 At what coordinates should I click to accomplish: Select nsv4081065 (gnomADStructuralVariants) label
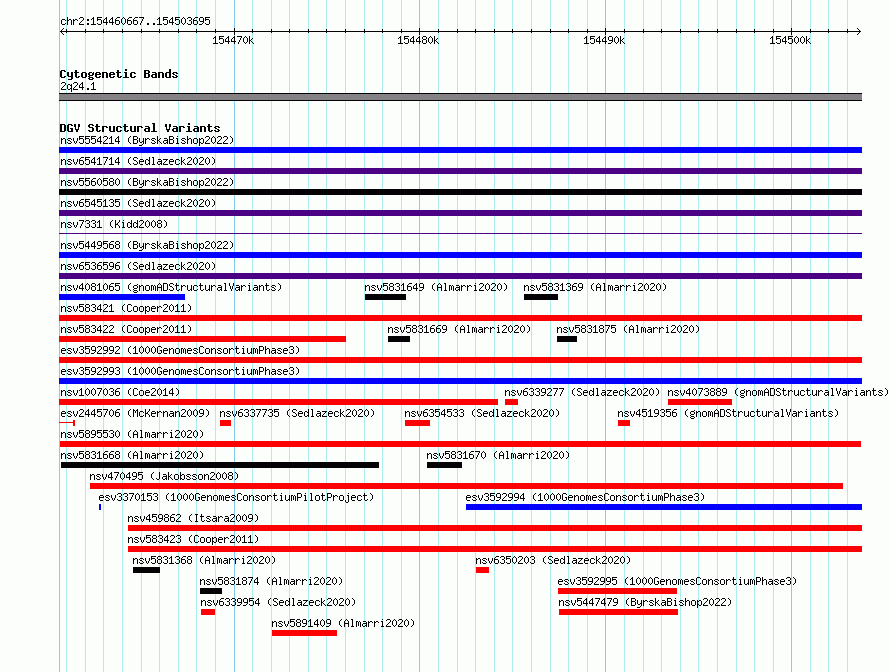tap(171, 287)
